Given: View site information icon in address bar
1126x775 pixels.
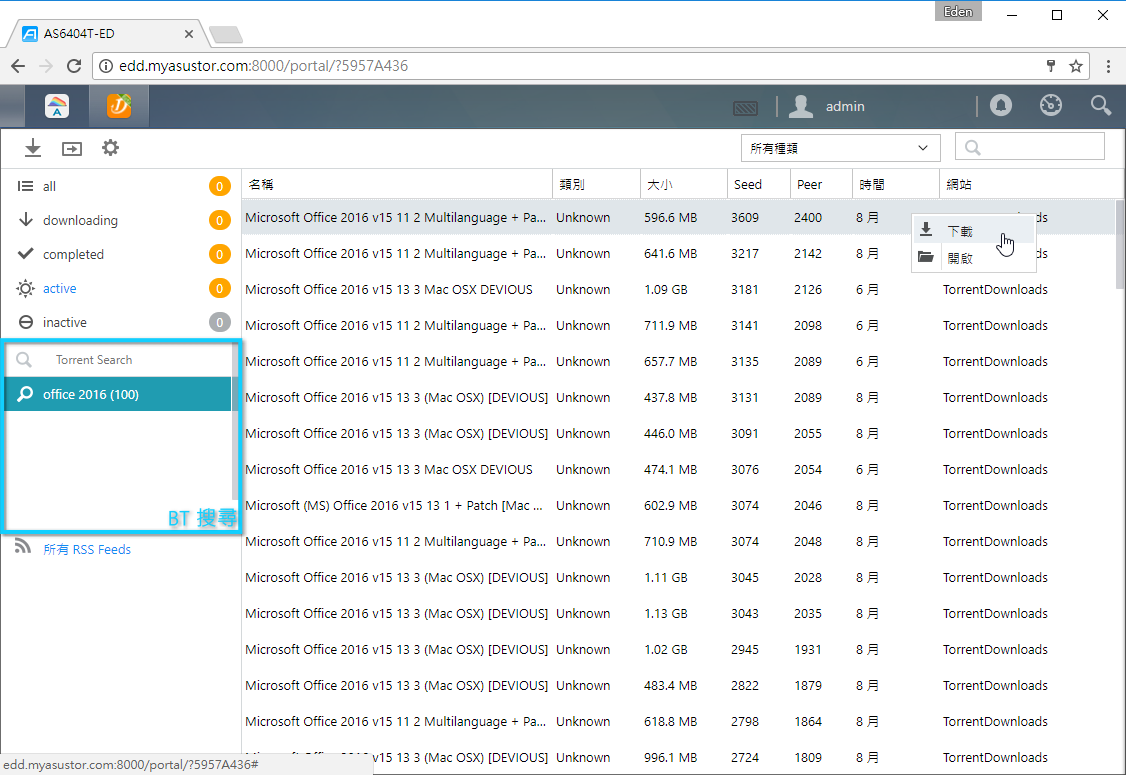Looking at the screenshot, I should (106, 66).
